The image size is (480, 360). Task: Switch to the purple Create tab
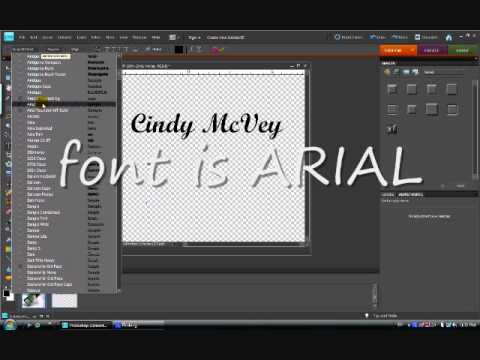tap(431, 50)
